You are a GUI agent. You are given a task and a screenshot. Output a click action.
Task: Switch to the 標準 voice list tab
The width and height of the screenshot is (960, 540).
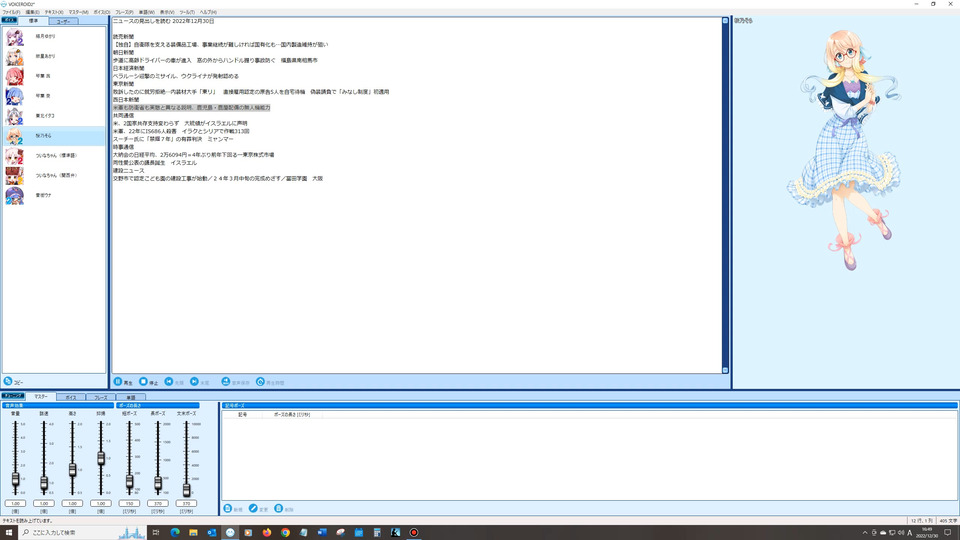[33, 21]
